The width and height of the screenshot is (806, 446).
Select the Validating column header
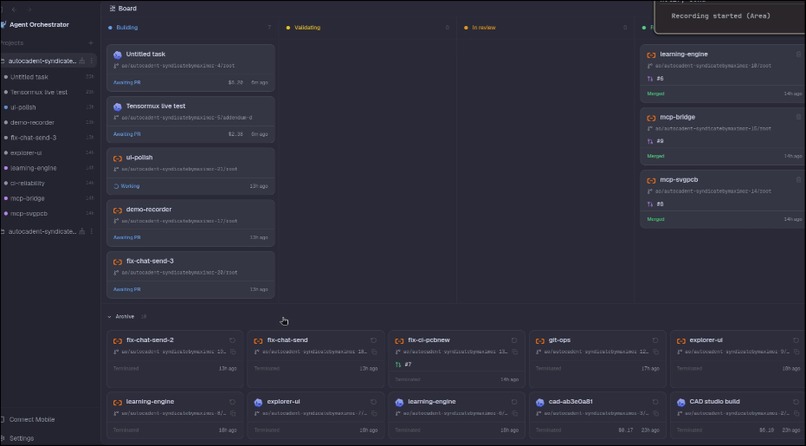307,28
